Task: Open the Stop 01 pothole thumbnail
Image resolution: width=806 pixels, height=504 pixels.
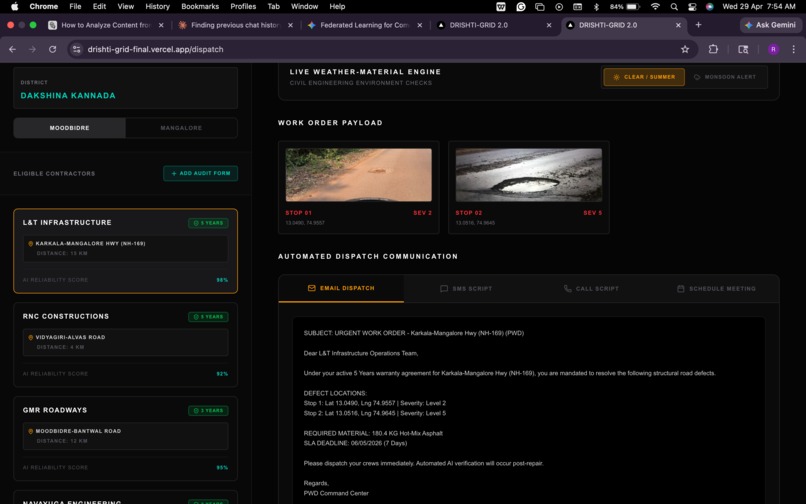Action: click(x=359, y=175)
